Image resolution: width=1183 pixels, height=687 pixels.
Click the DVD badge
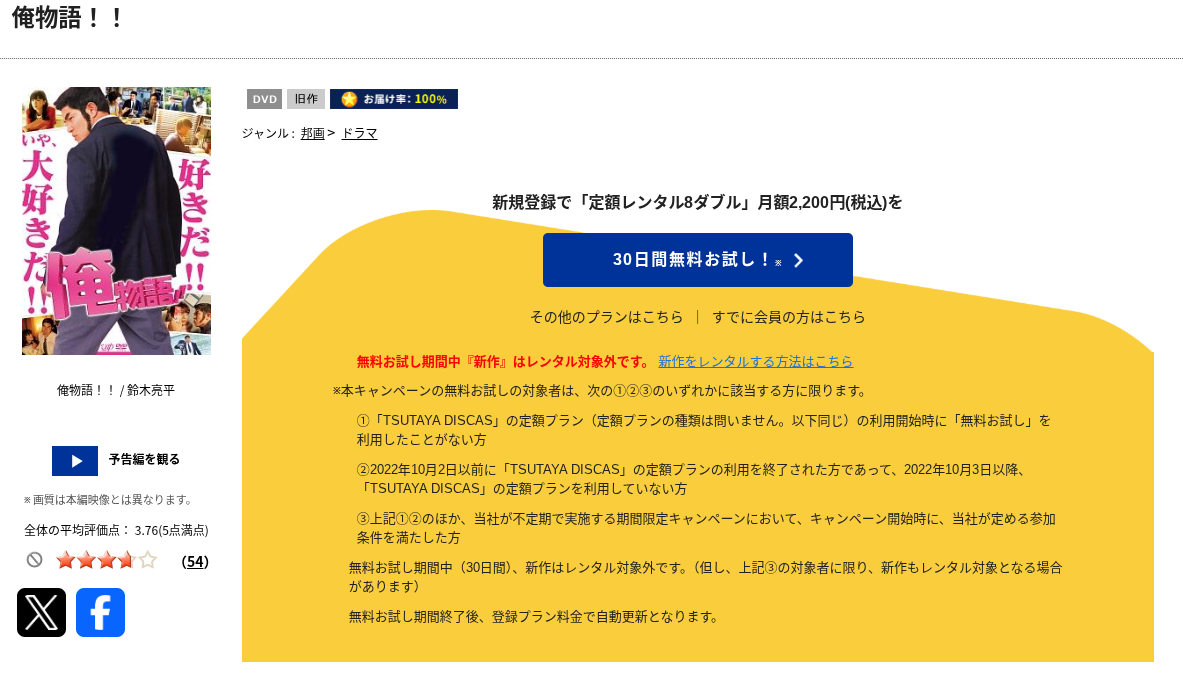pos(264,99)
